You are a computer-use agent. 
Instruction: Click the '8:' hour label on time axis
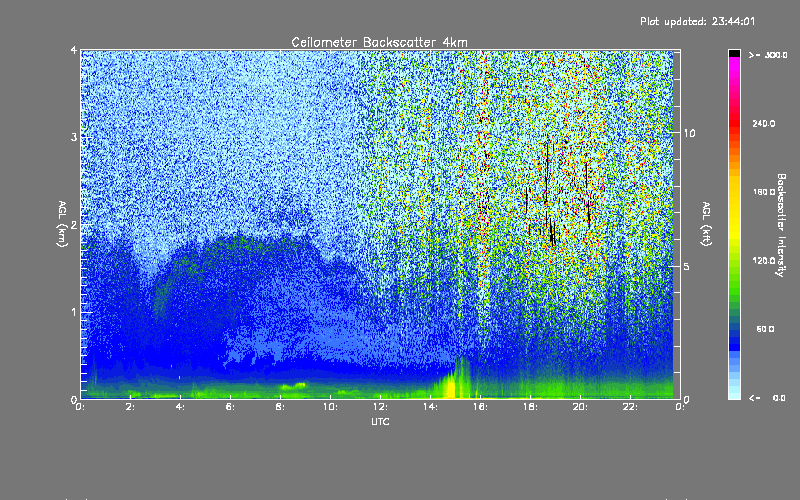click(280, 407)
